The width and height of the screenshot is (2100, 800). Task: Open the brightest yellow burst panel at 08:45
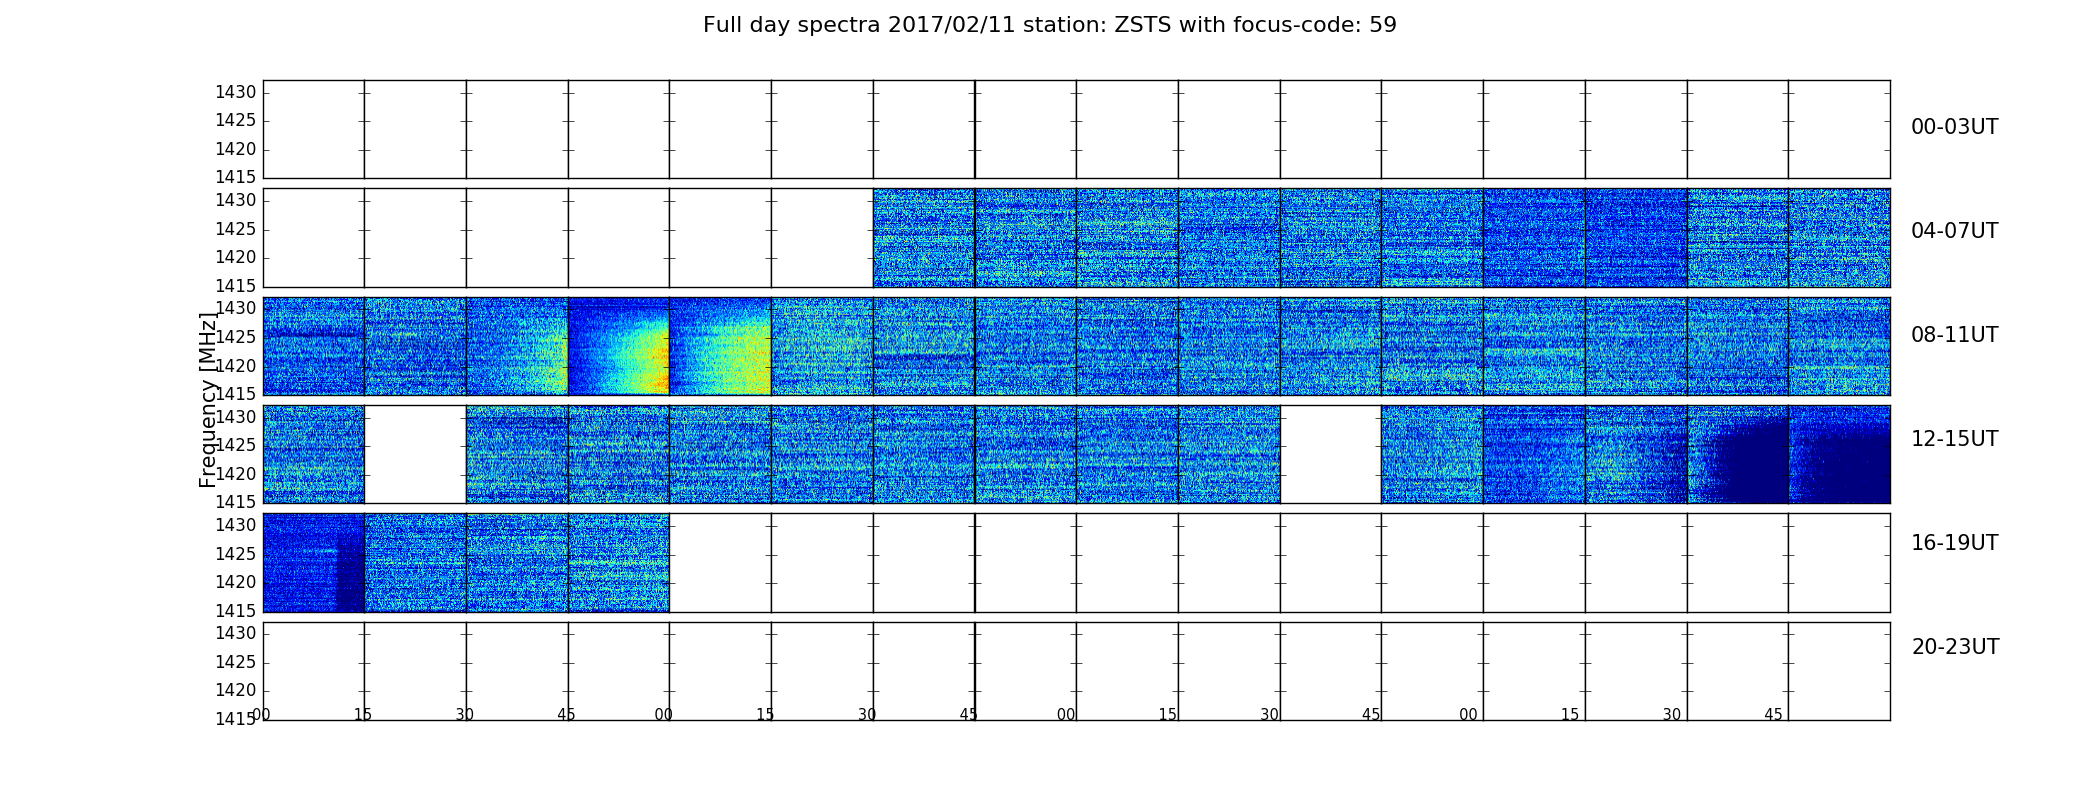click(x=619, y=346)
